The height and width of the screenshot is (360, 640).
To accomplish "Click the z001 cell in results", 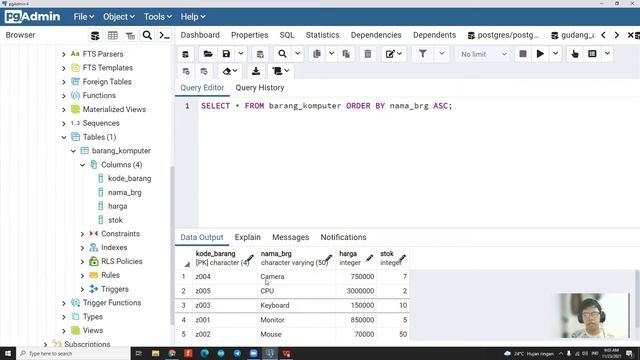I will pyautogui.click(x=224, y=320).
